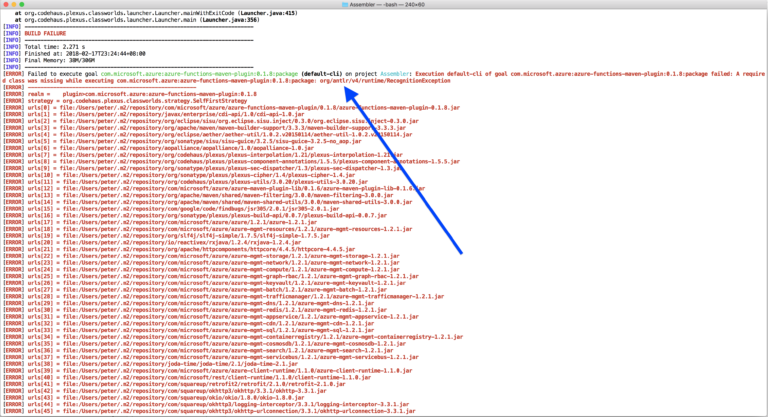Screen dimensions: 768x417
Task: Click the urls[7] plexus-interpolation line
Action: pyautogui.click(x=203, y=155)
